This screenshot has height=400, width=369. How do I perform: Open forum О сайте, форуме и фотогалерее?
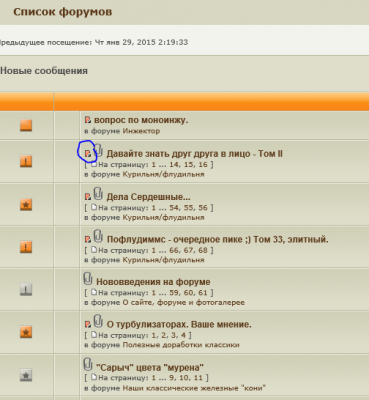pos(184,303)
